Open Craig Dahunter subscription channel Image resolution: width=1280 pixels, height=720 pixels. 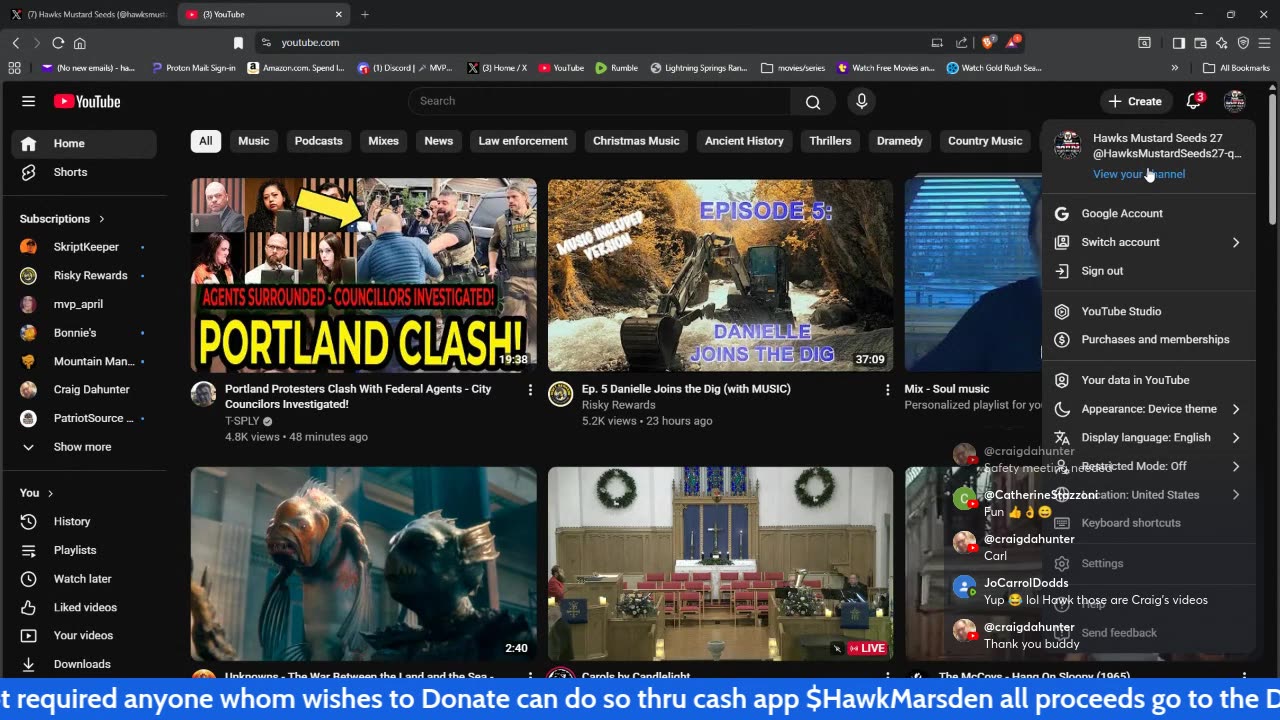tap(92, 389)
